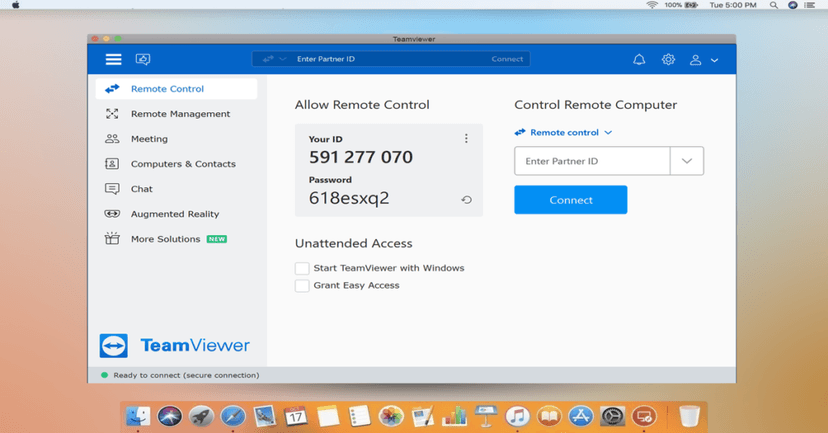This screenshot has height=433, width=828.
Task: Expand the Partner ID history dropdown arrow
Action: point(686,161)
